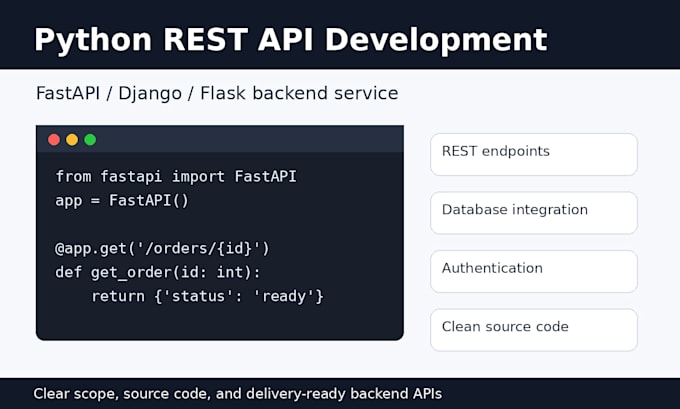This screenshot has height=409, width=680.
Task: Click the FastAPI / Django / Flask subtitle
Action: (217, 94)
